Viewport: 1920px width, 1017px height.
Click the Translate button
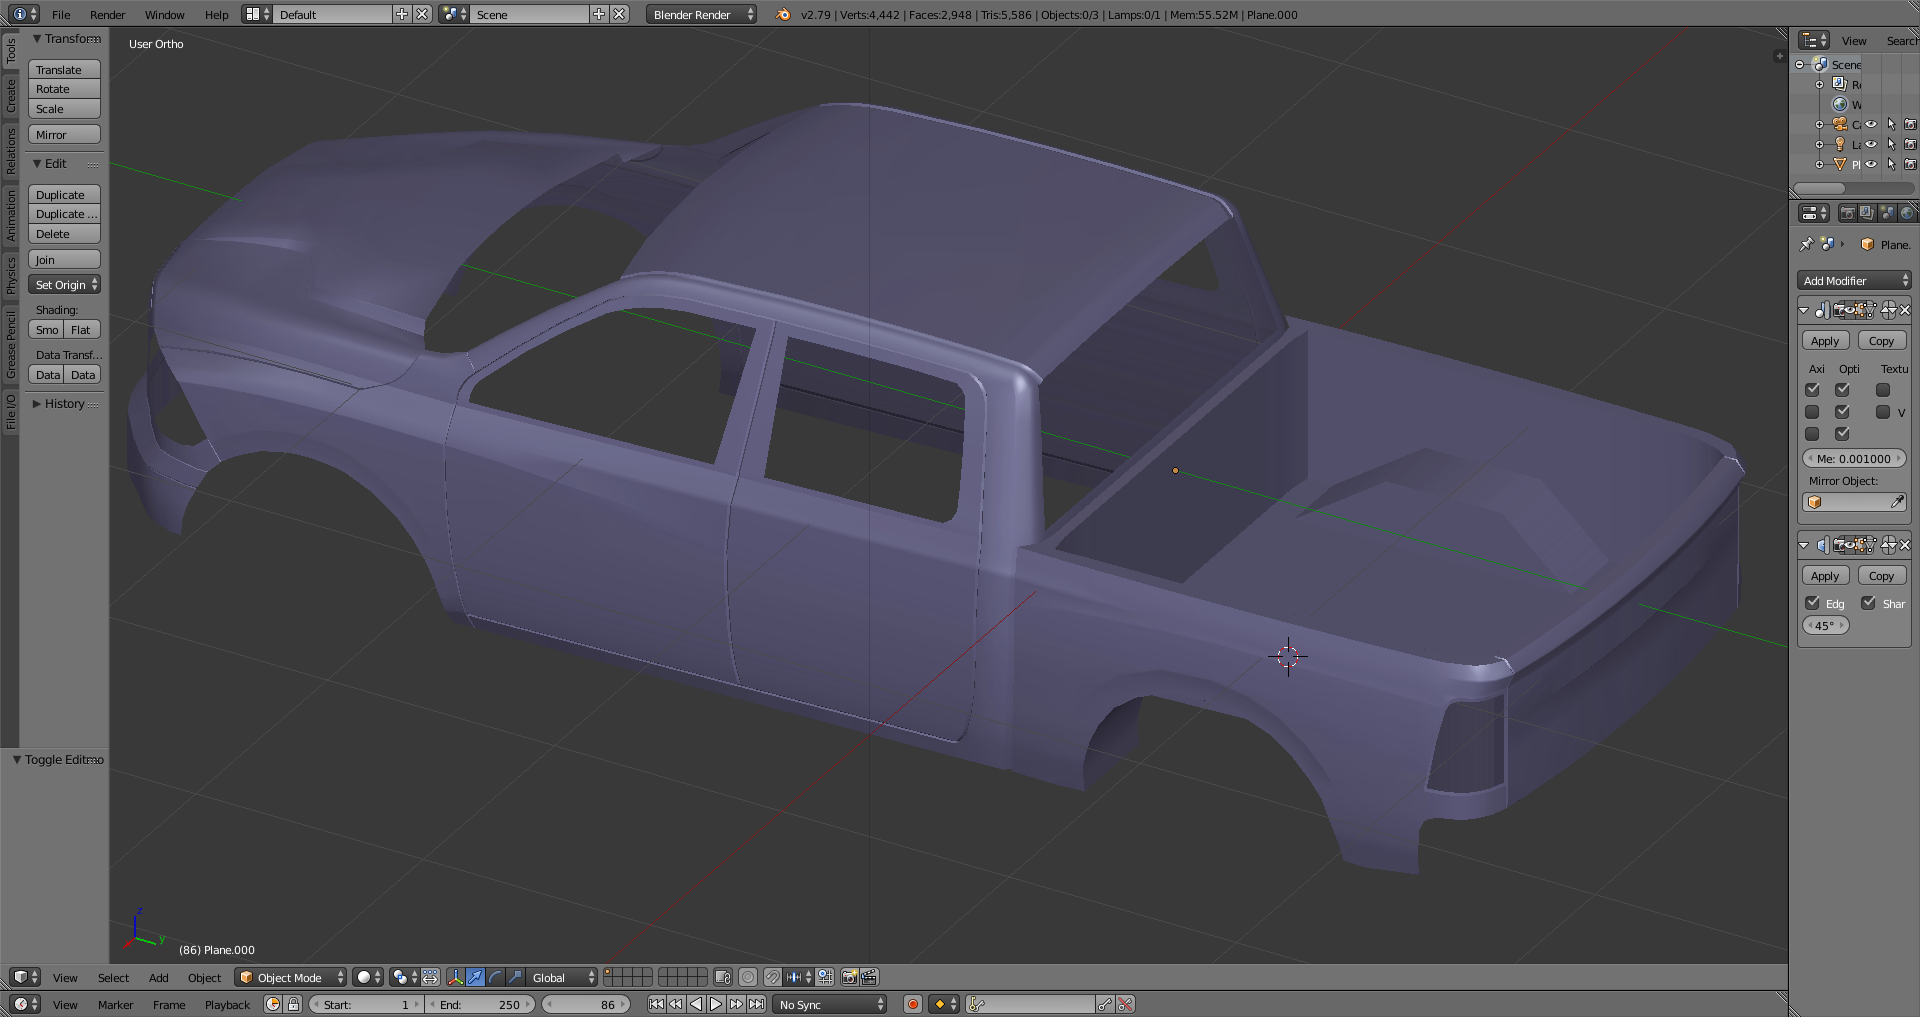64,69
